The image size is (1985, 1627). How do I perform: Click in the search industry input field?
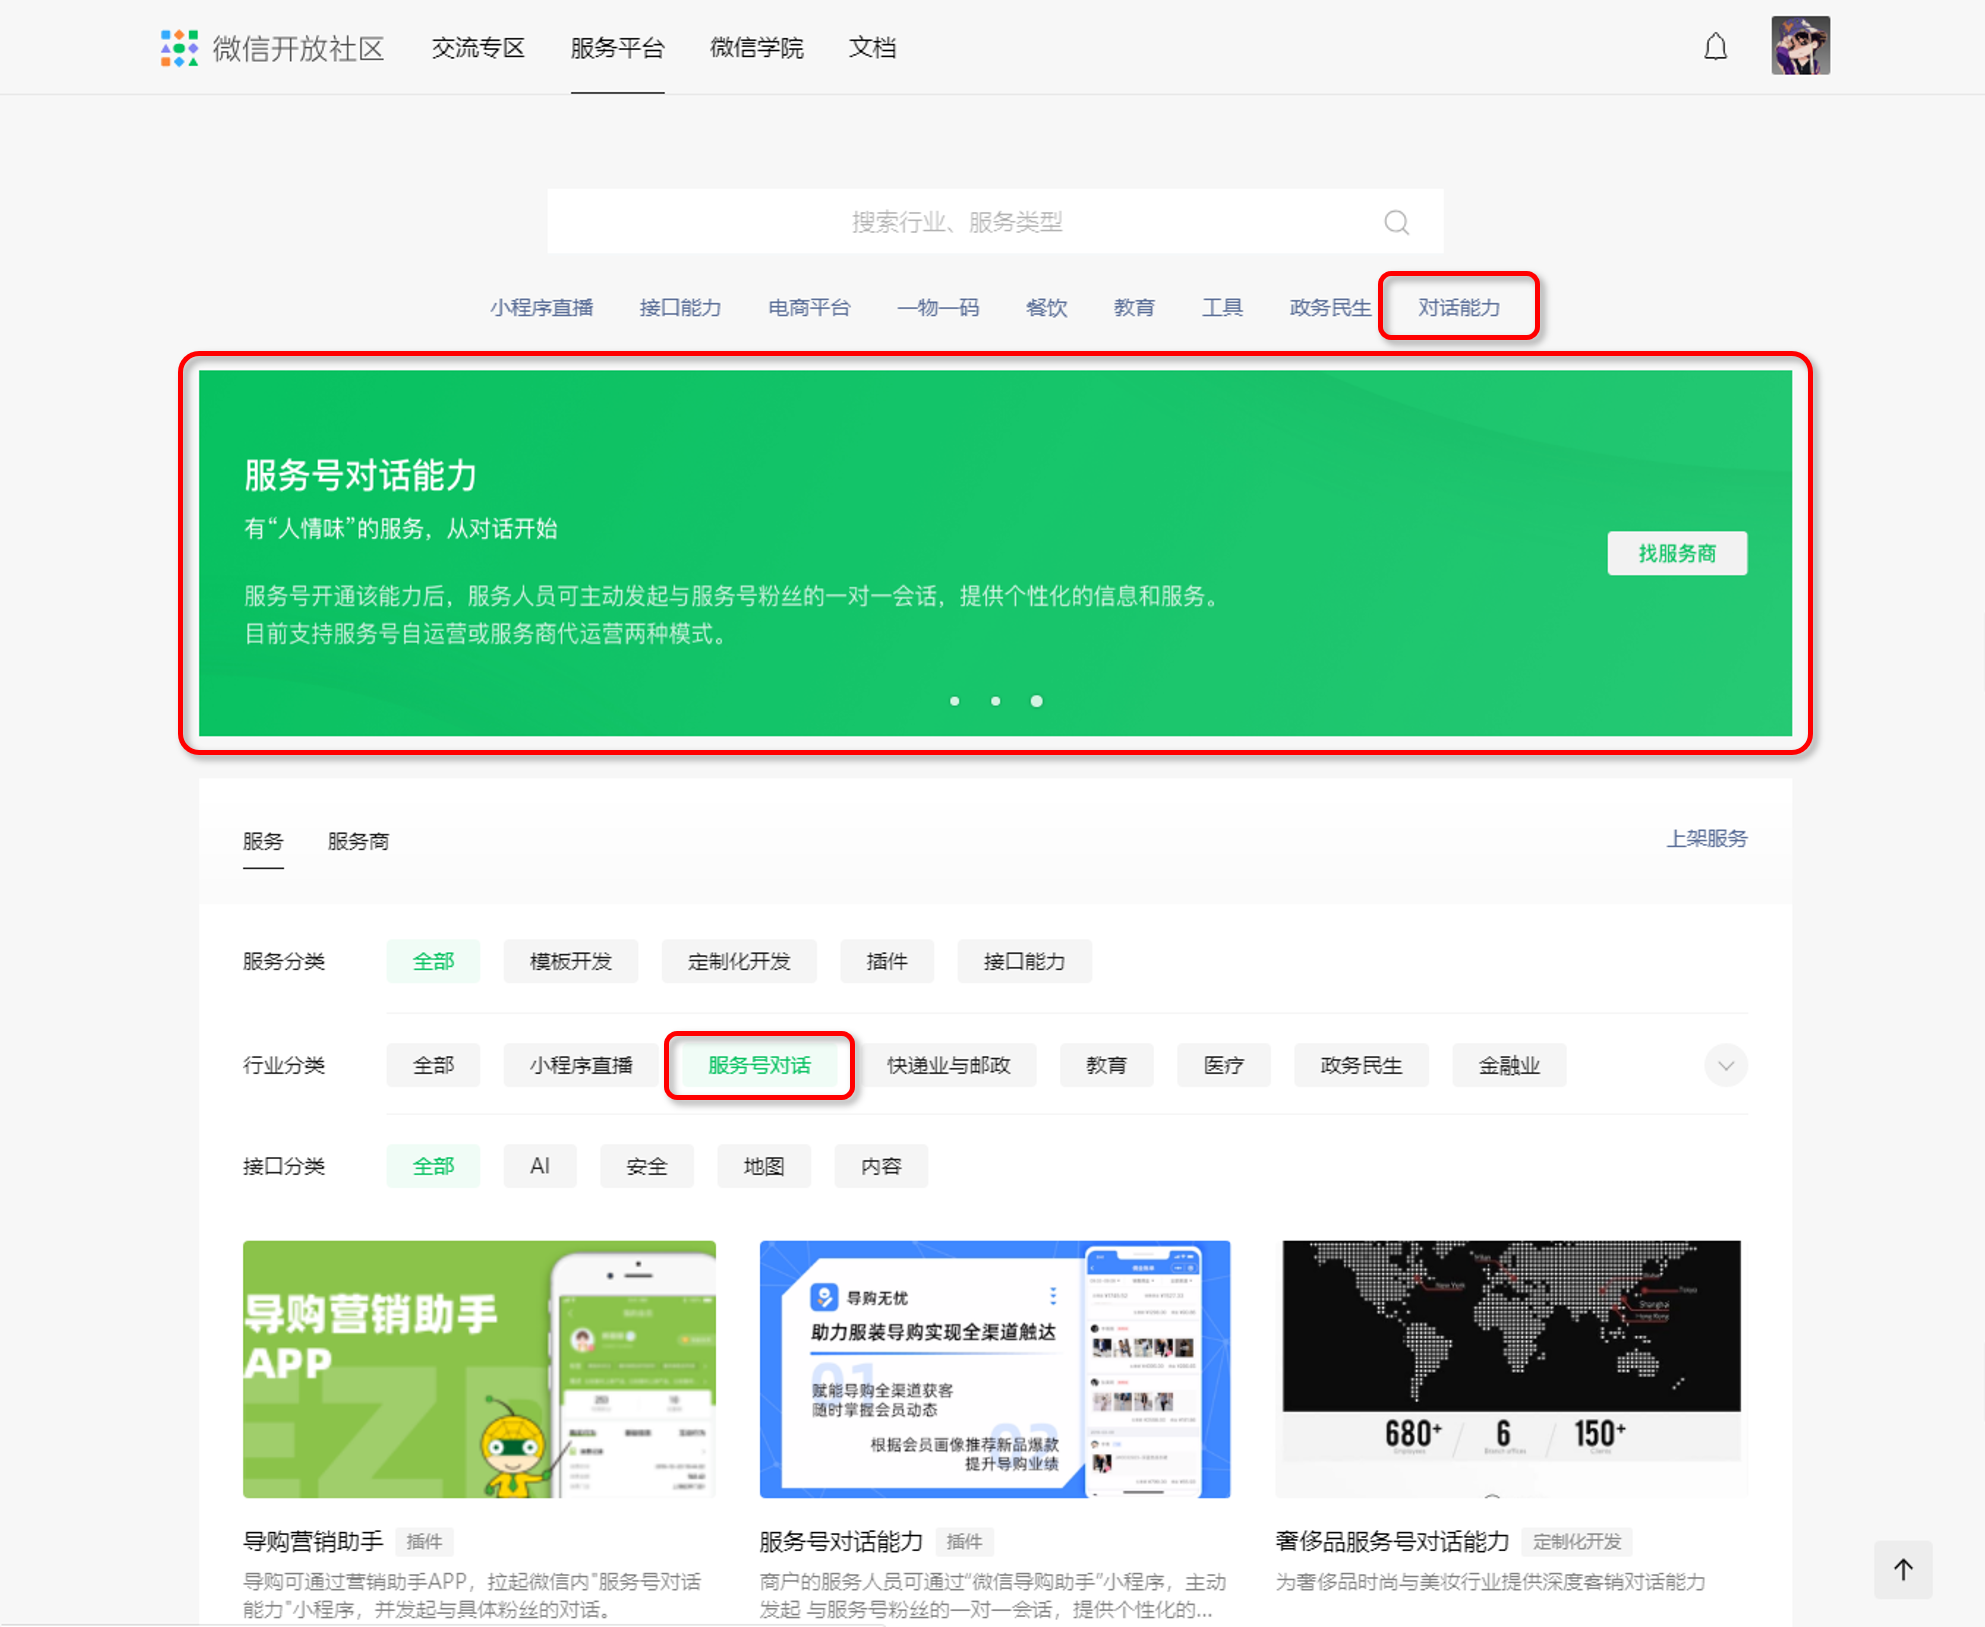[x=955, y=222]
